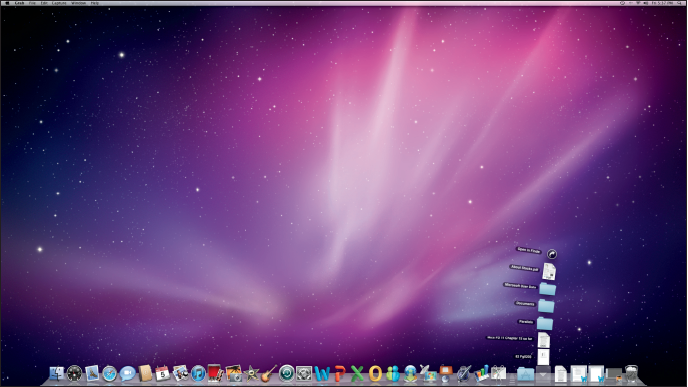Viewport: 688px width, 387px height.
Task: Launch iMovie star icon
Action: click(251, 374)
